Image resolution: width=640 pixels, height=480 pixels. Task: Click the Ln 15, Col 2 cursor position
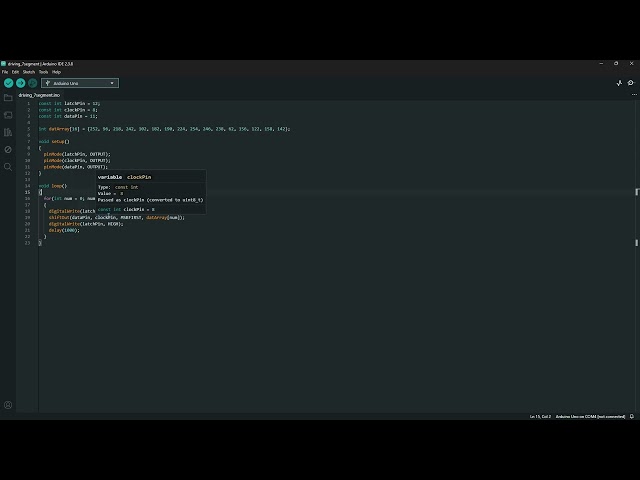point(540,416)
